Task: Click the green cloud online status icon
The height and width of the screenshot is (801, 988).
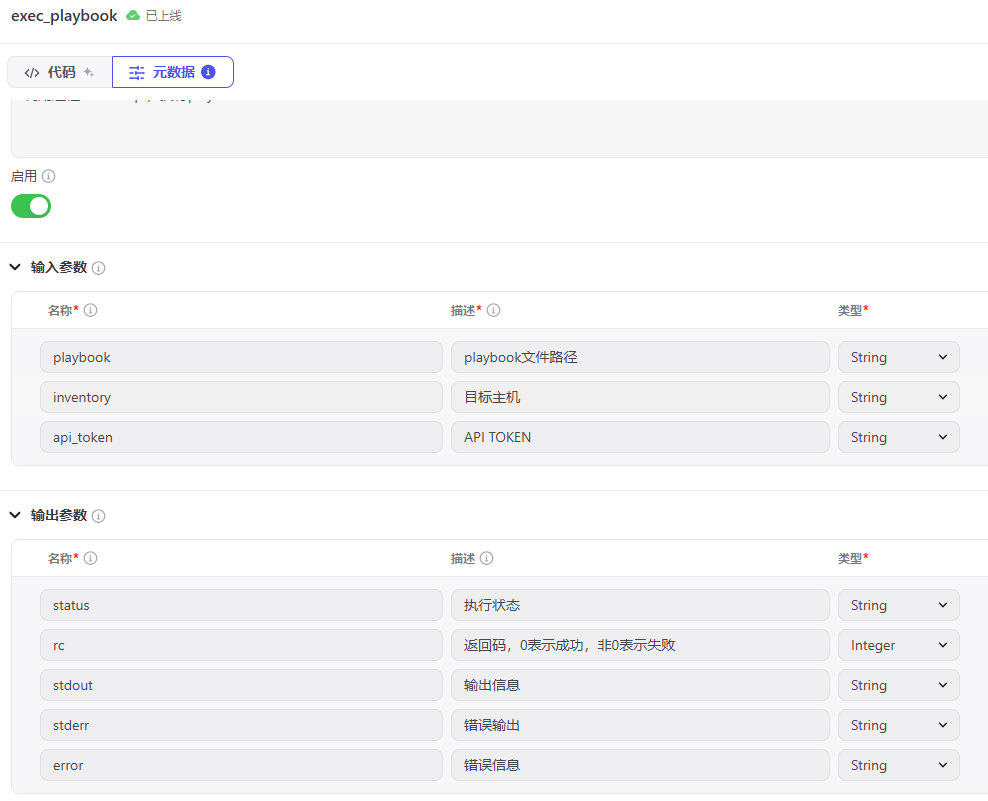Action: [x=132, y=16]
